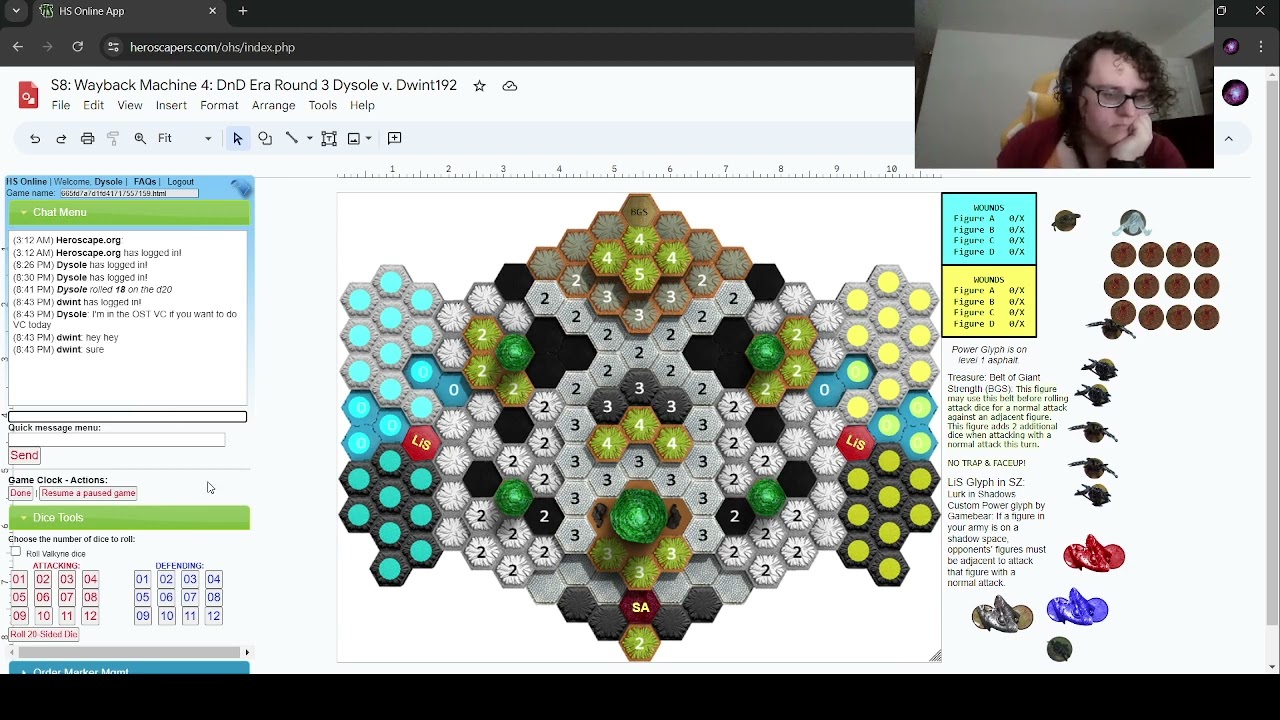The width and height of the screenshot is (1280, 720).
Task: Open the browser tab search chevron
Action: point(15,11)
